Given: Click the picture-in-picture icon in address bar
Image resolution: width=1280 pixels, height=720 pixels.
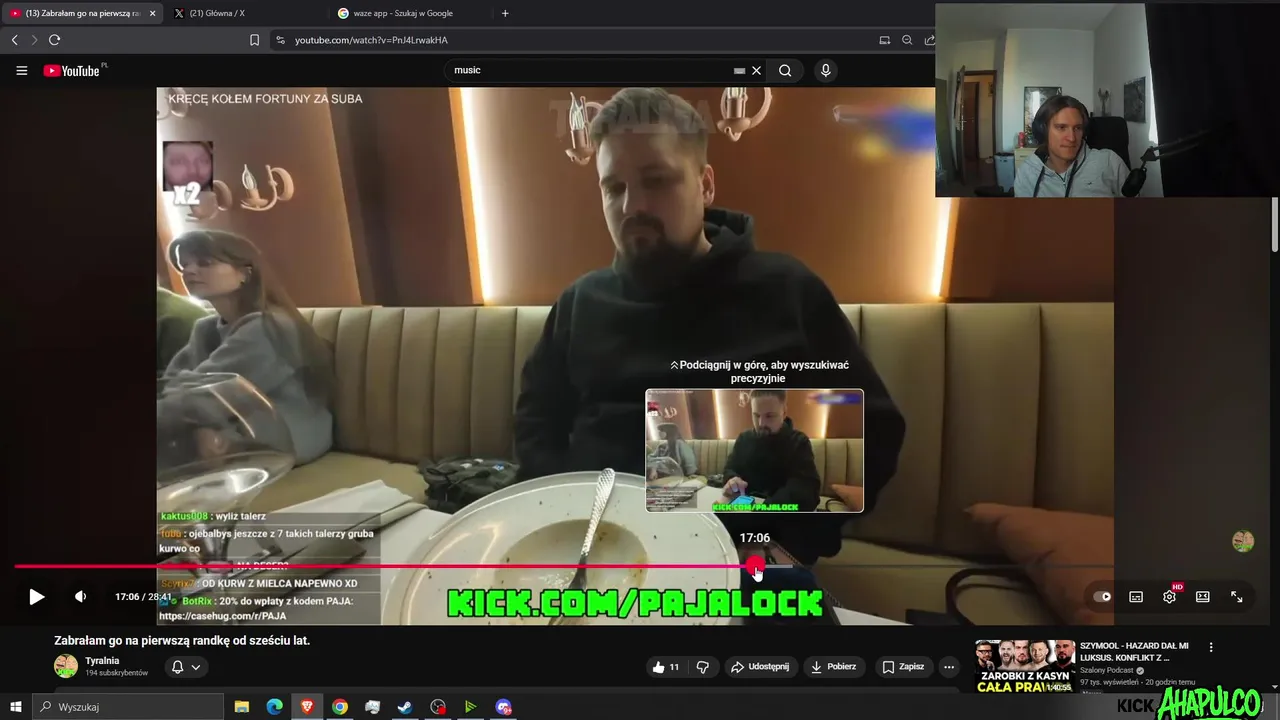Looking at the screenshot, I should 884,40.
